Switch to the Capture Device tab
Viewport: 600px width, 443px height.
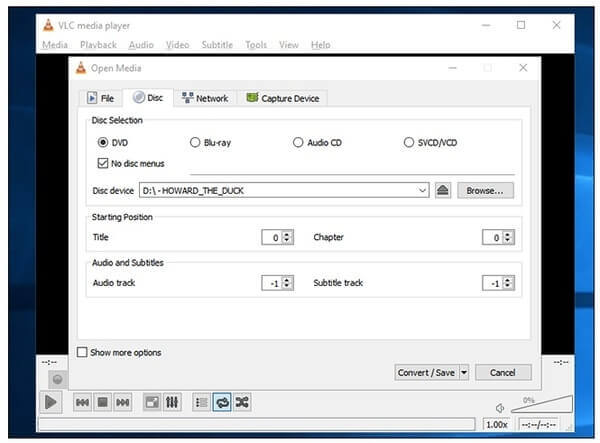pyautogui.click(x=282, y=98)
